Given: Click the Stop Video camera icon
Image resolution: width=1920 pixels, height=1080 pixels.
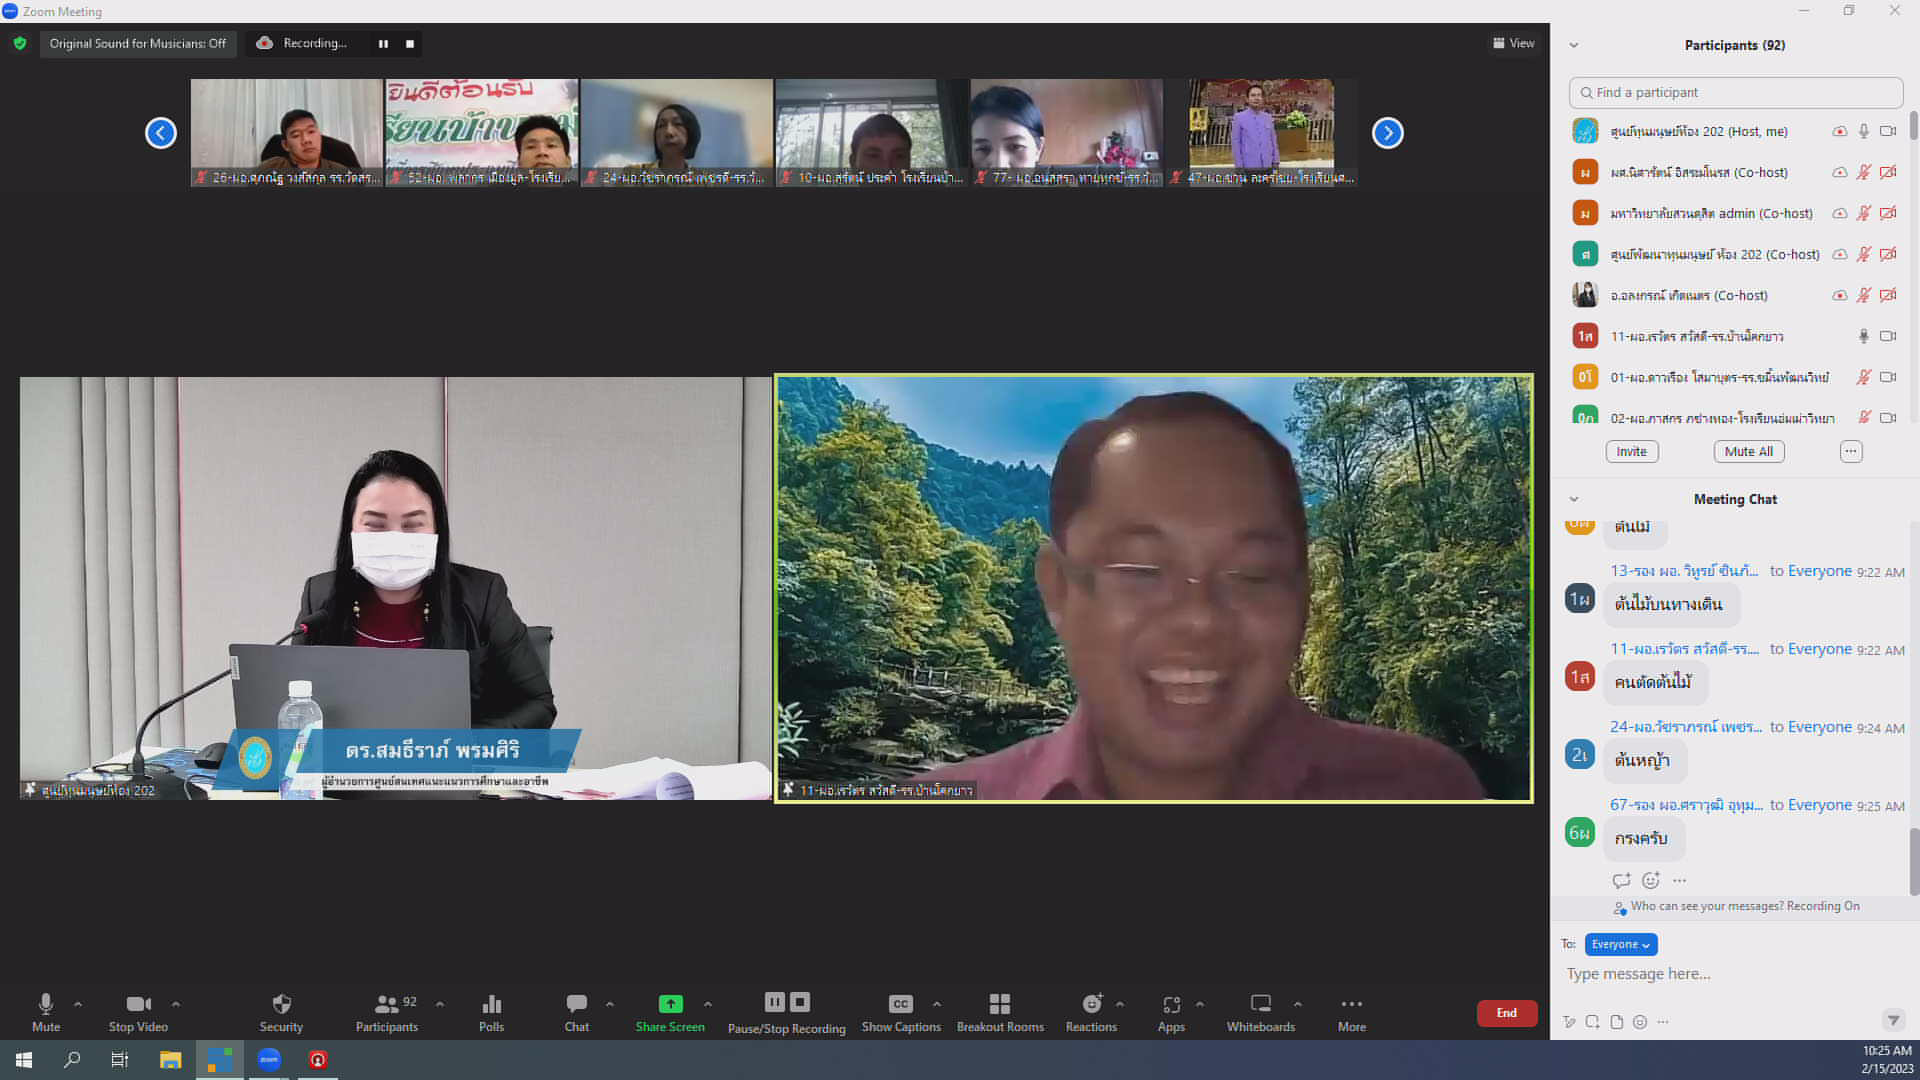Looking at the screenshot, I should click(x=138, y=1003).
